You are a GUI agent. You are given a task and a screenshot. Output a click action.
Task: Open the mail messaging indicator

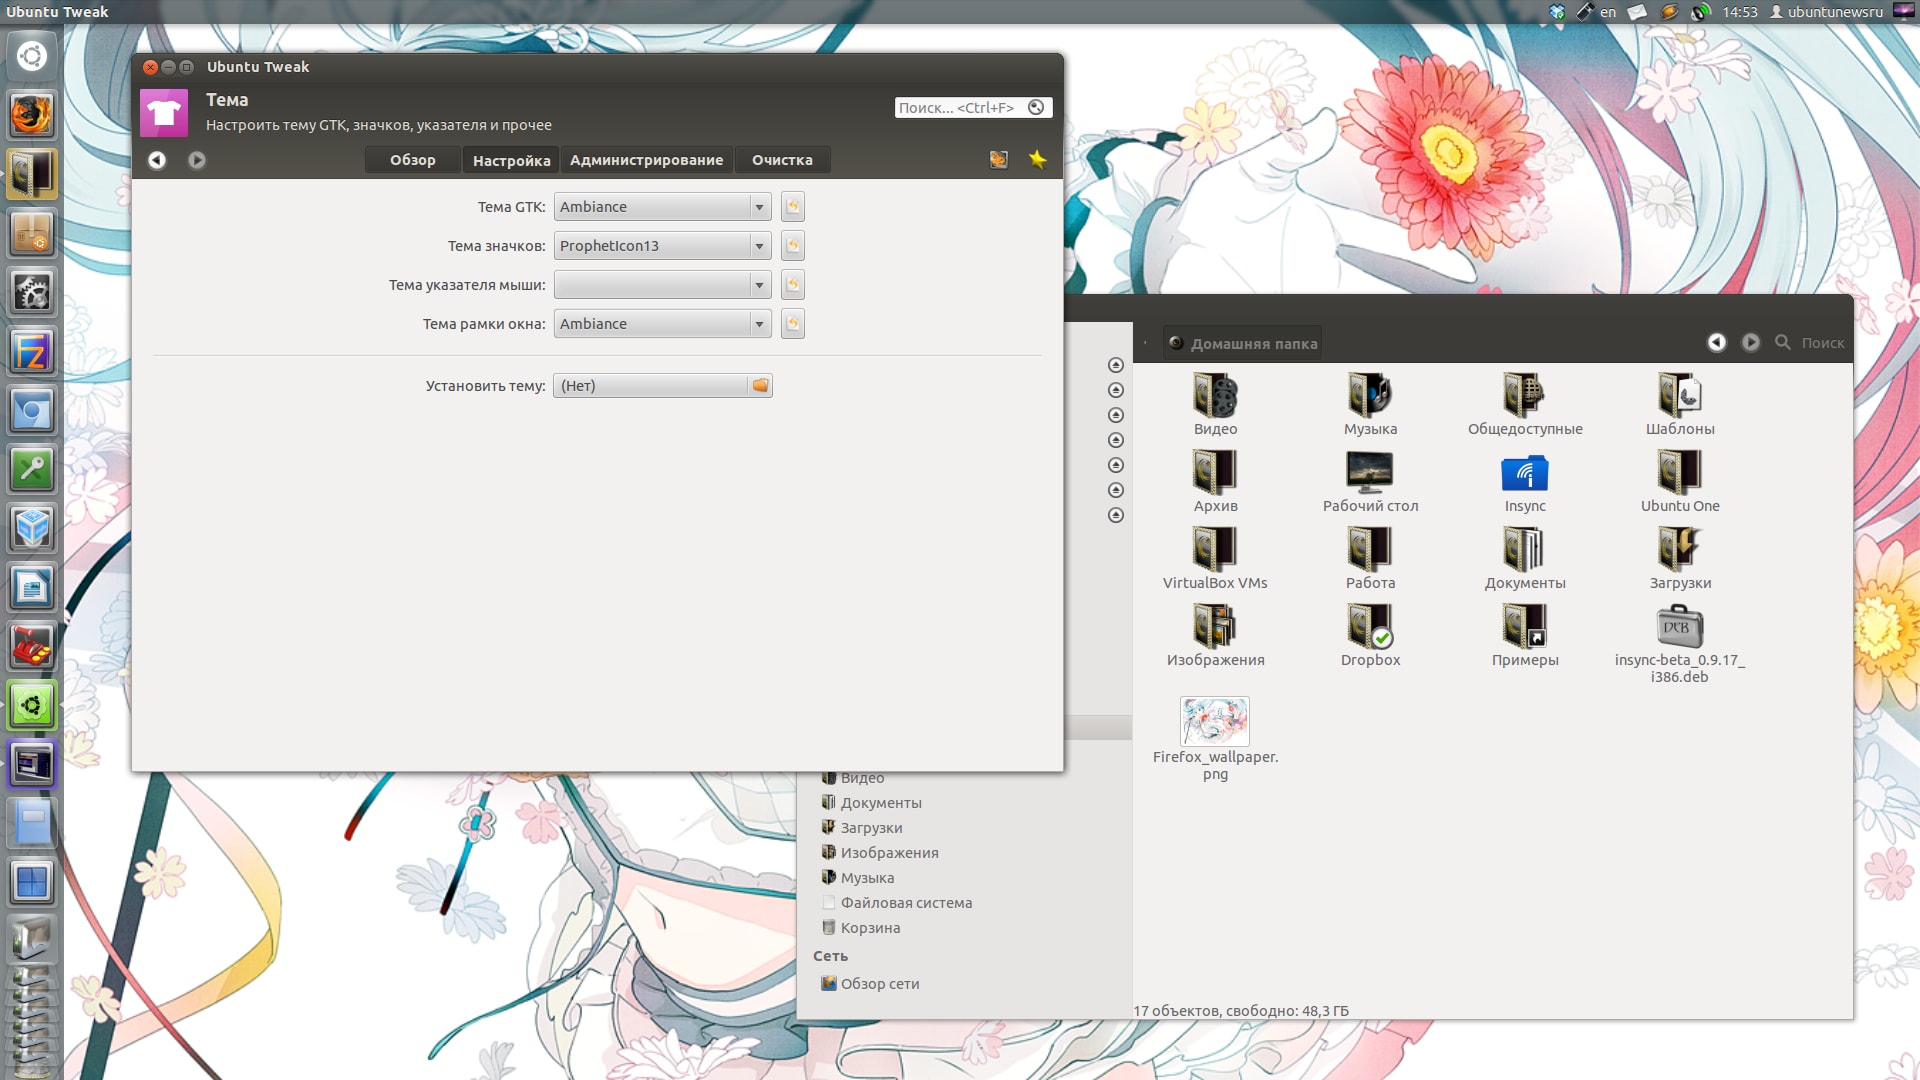[1637, 12]
